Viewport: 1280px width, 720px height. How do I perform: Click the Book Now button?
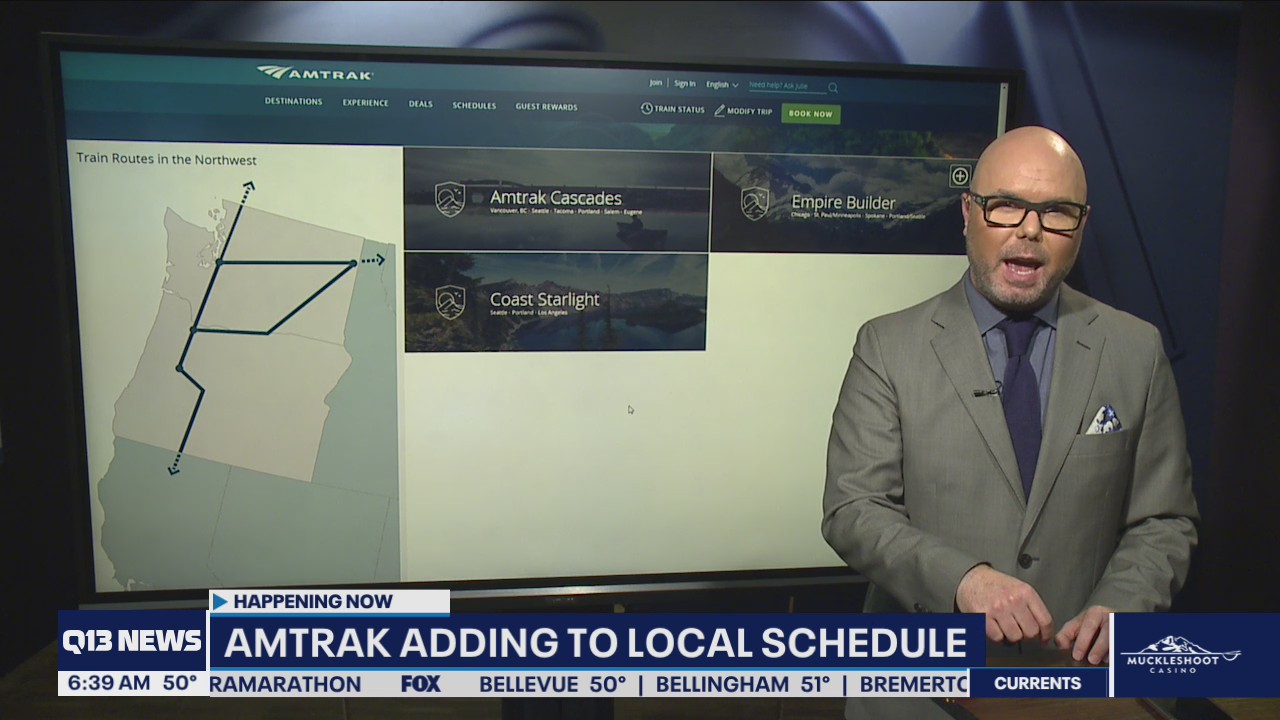coord(810,114)
